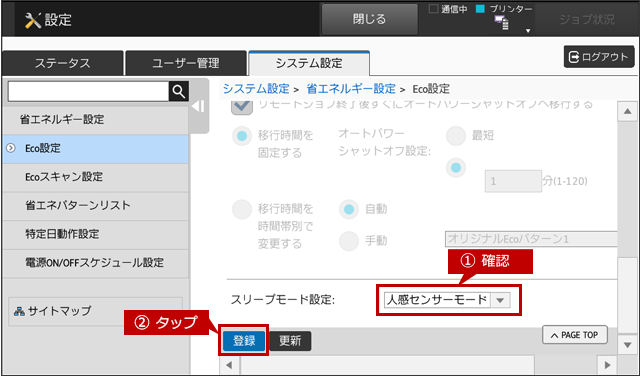Select システム設定 tab
This screenshot has width=640, height=376.
click(x=309, y=63)
